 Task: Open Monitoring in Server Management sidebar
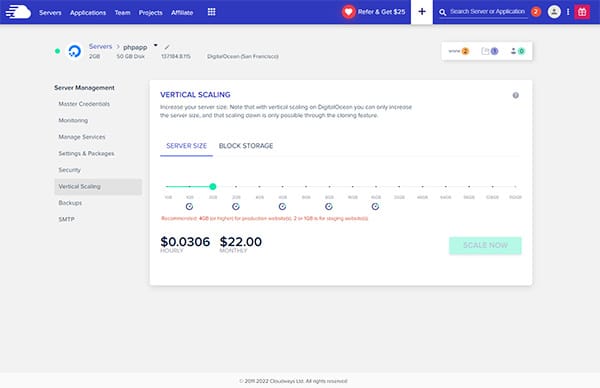(x=73, y=120)
